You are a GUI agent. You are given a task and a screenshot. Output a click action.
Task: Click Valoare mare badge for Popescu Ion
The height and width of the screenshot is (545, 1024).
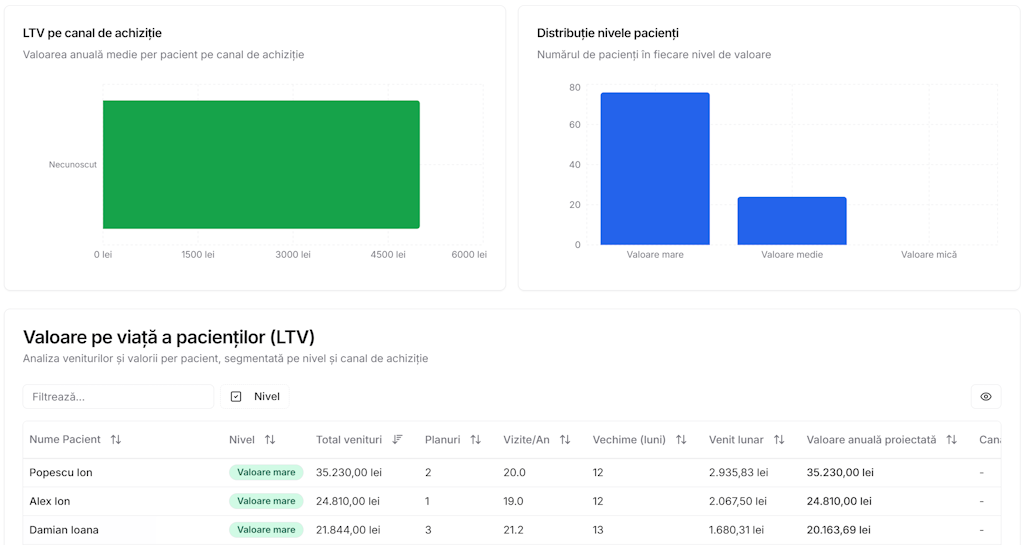coord(266,472)
